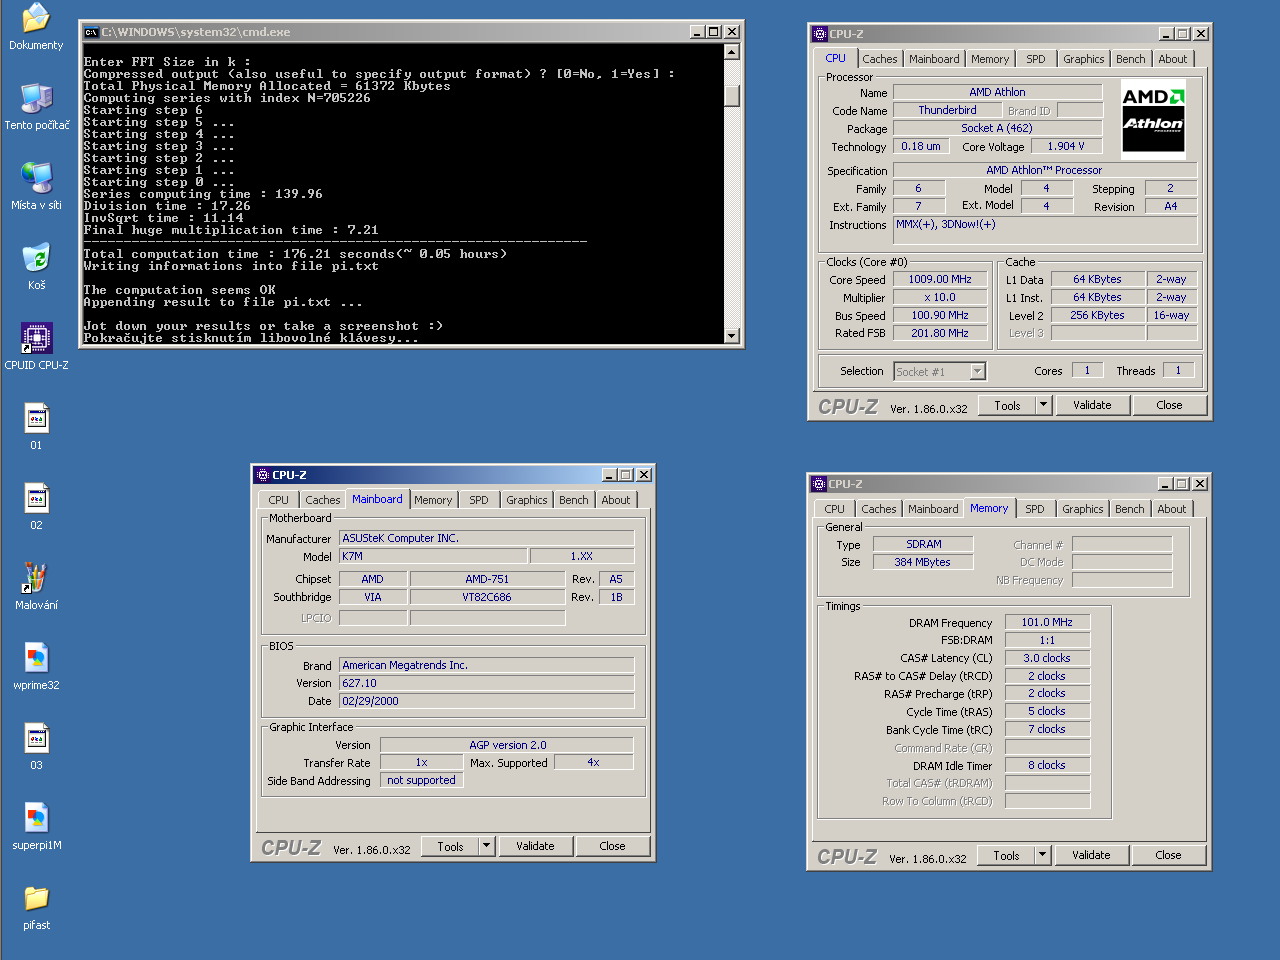The image size is (1280, 960).
Task: Click the AMD-751 chipset field
Action: 487,579
